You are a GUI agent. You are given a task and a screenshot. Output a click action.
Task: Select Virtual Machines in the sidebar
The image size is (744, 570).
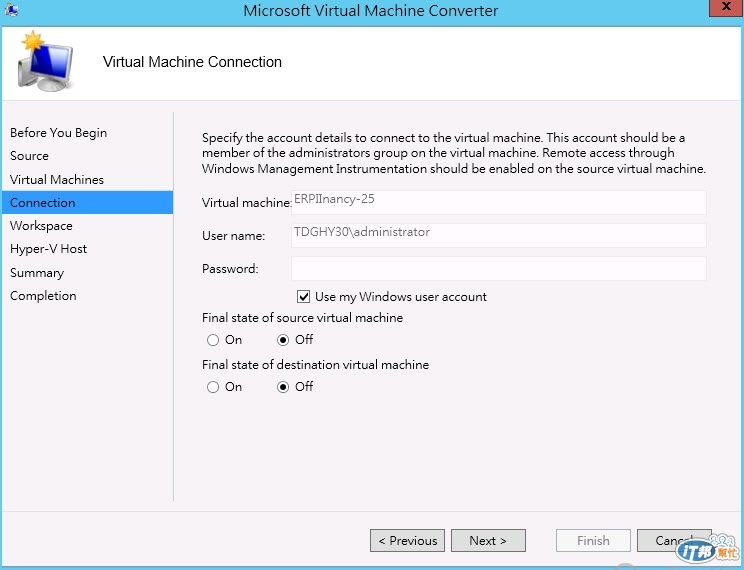point(56,179)
